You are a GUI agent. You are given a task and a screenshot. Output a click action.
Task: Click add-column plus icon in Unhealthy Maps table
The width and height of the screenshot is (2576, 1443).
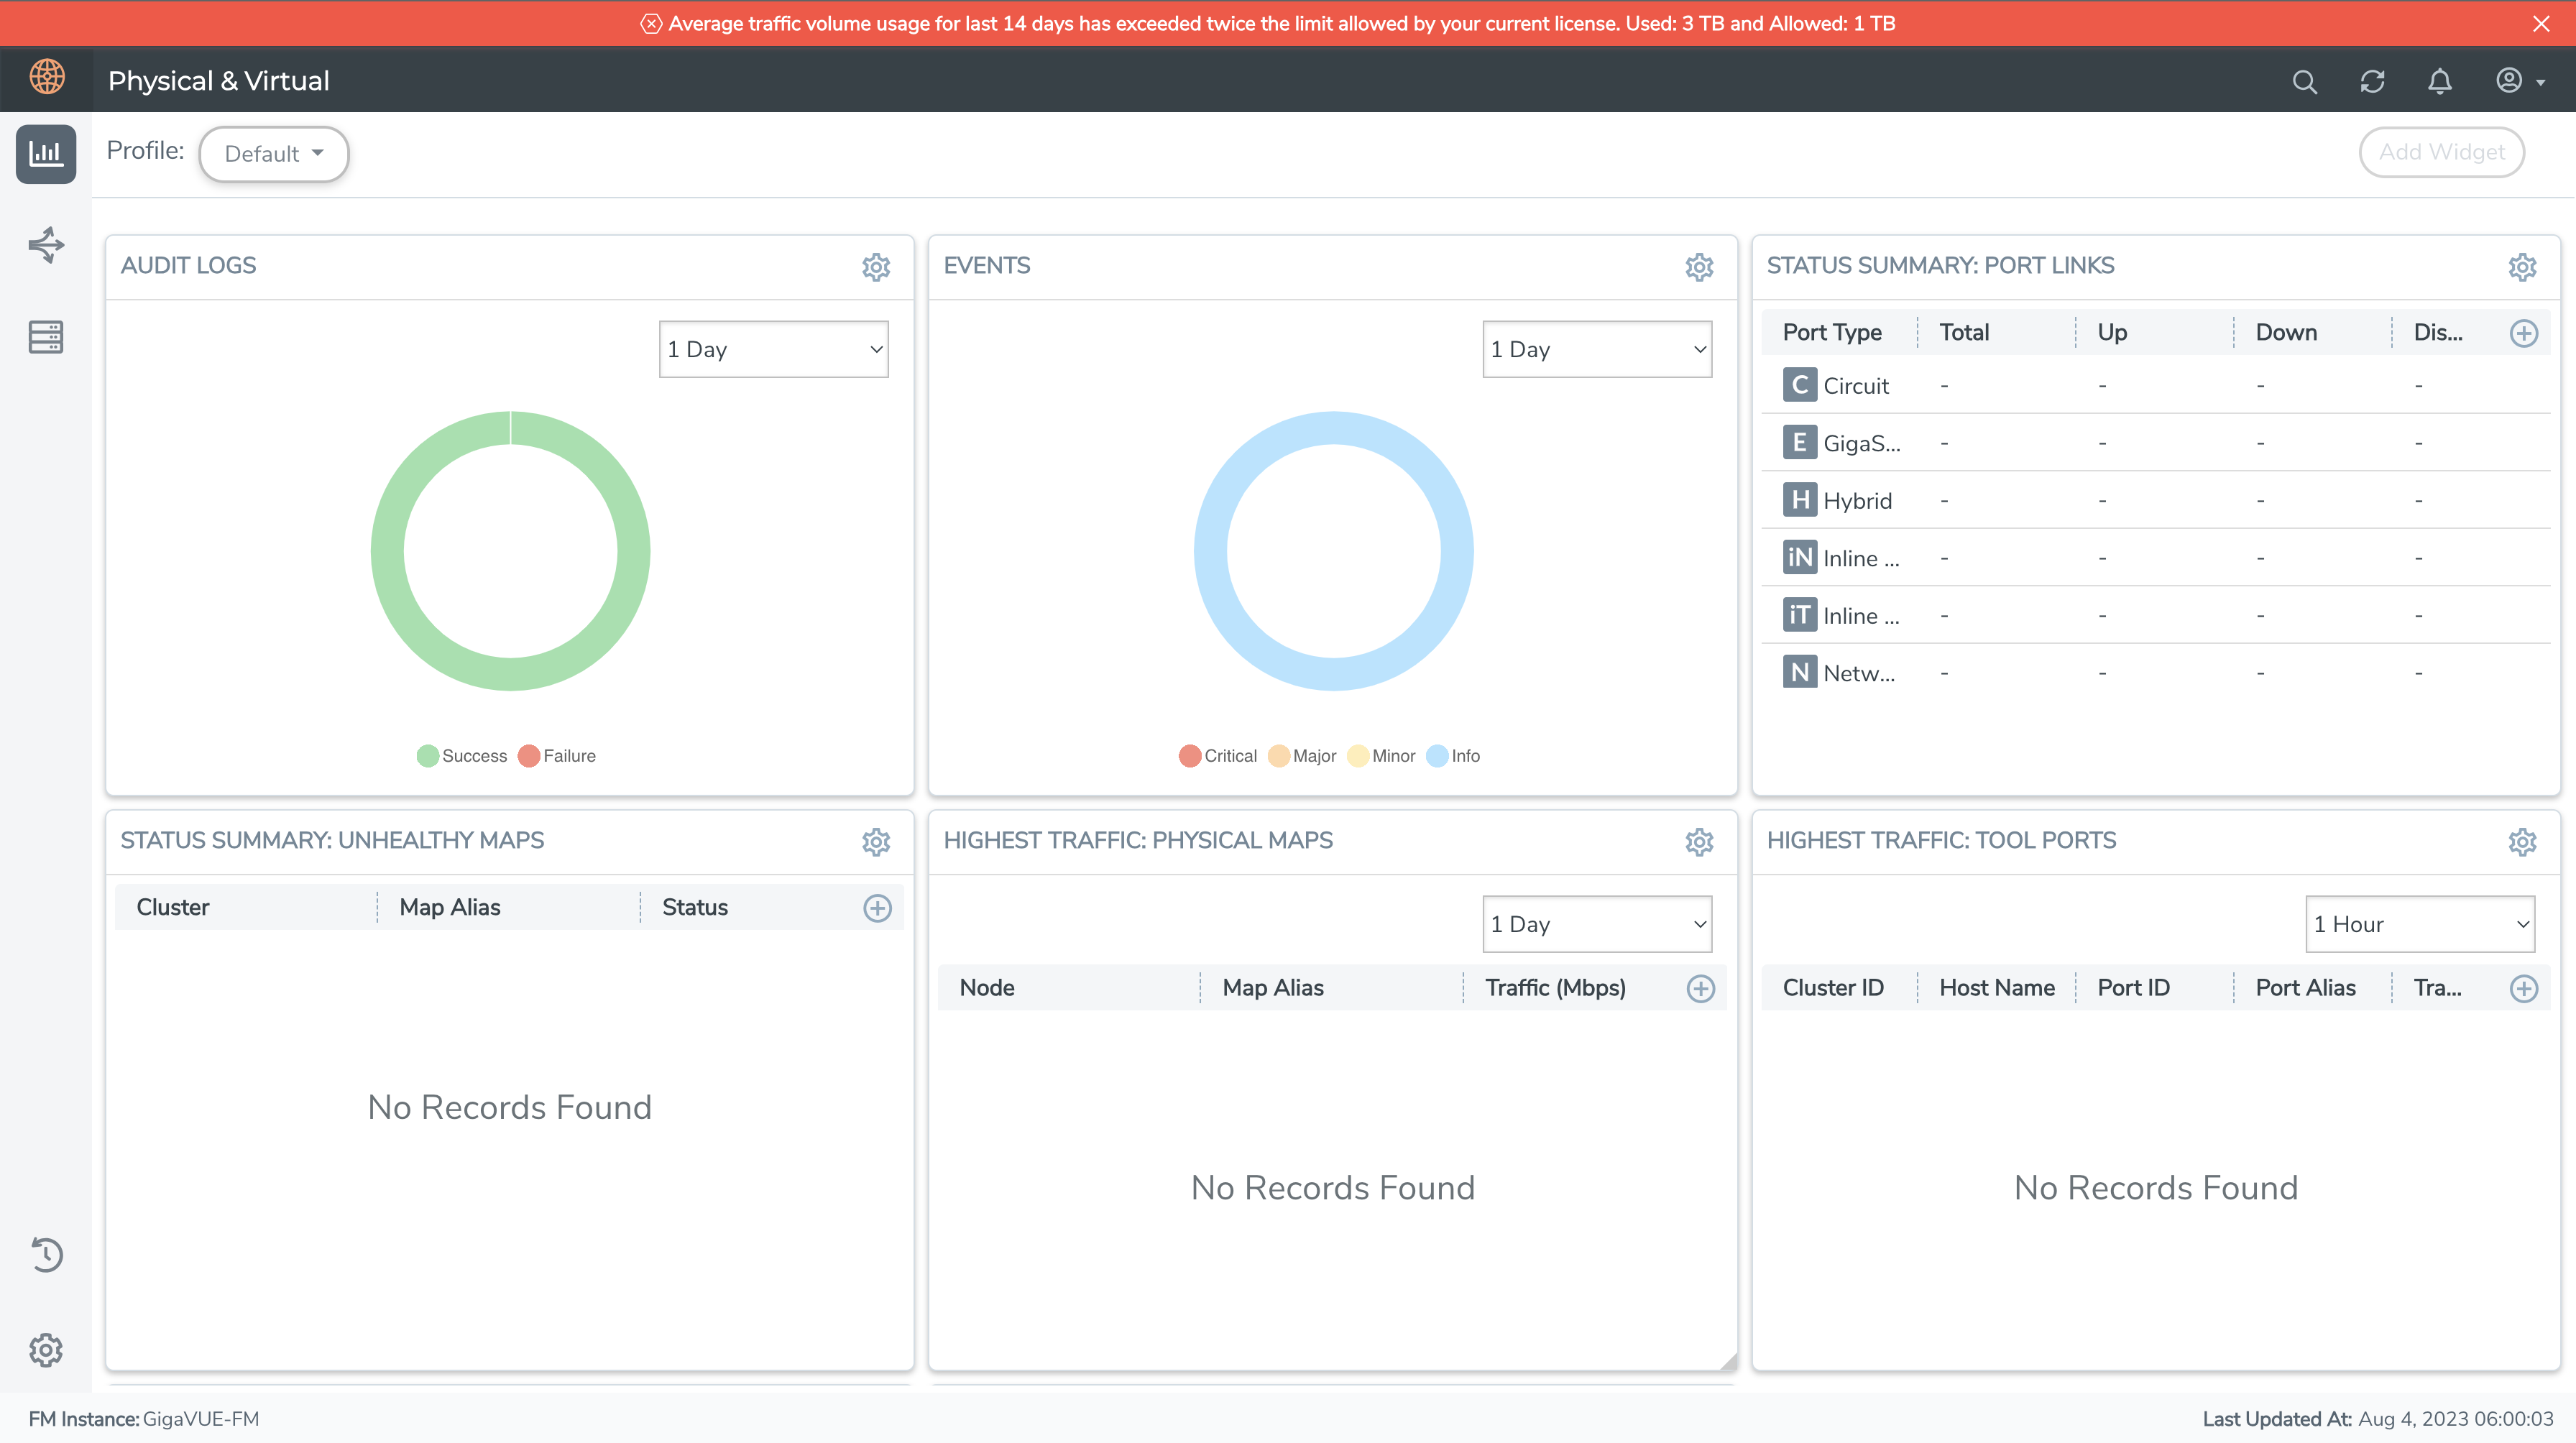click(877, 908)
